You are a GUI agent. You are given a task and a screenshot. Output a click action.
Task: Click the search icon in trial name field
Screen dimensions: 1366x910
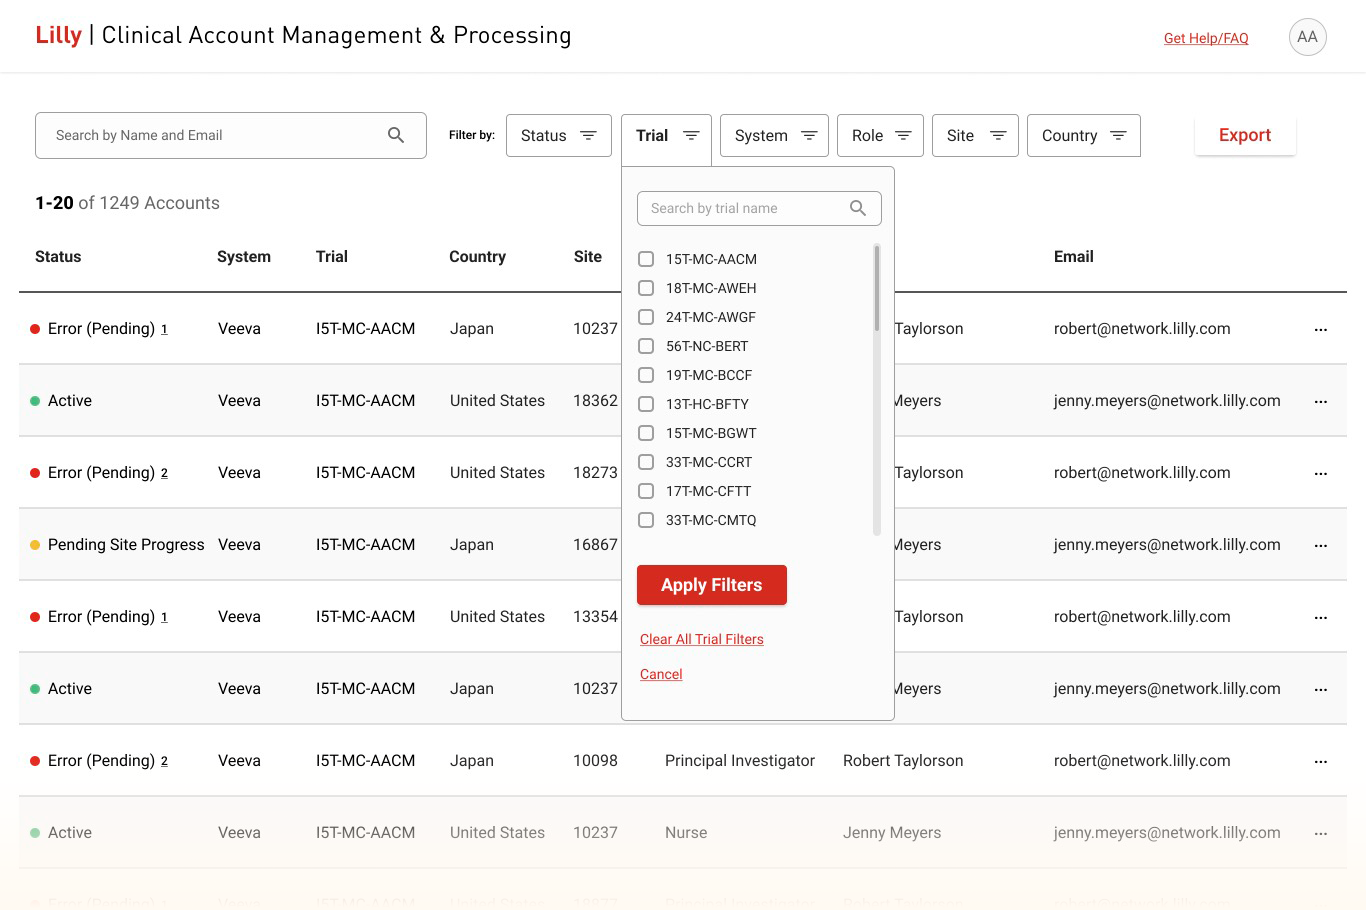pos(858,208)
